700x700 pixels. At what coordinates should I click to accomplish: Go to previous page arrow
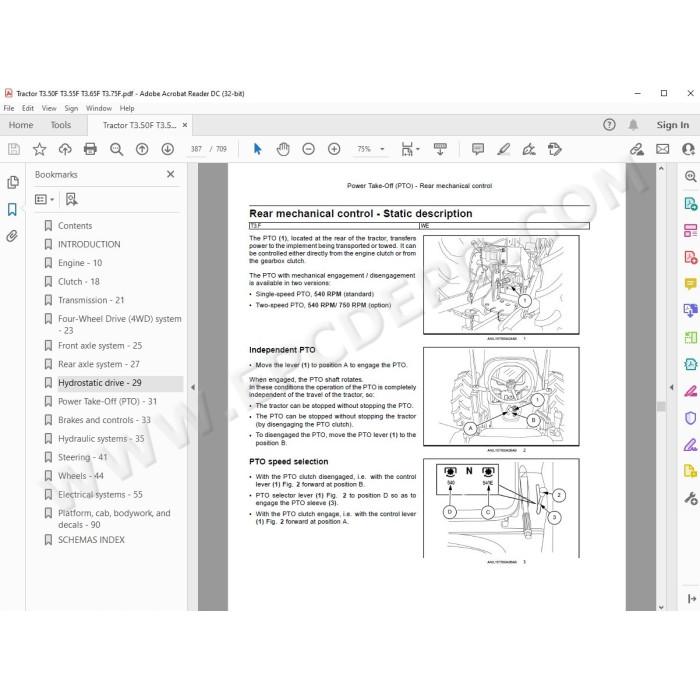pyautogui.click(x=142, y=149)
